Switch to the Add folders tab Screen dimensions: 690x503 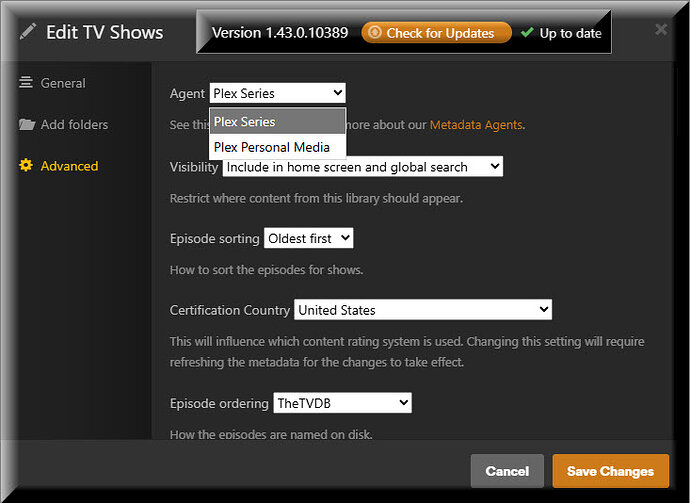tap(64, 125)
